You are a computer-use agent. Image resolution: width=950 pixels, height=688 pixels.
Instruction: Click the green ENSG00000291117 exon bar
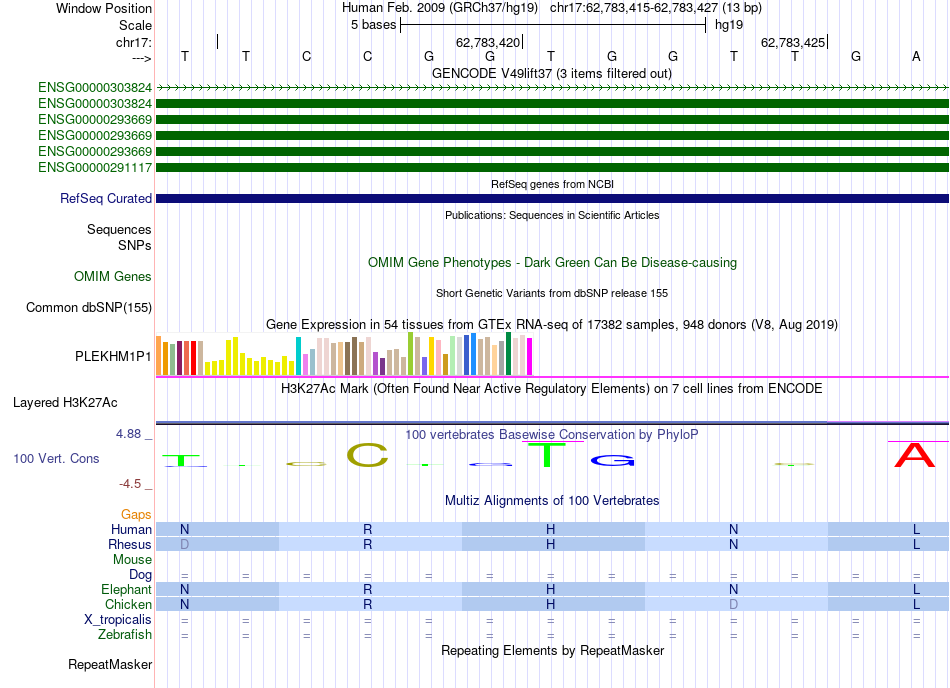click(552, 167)
